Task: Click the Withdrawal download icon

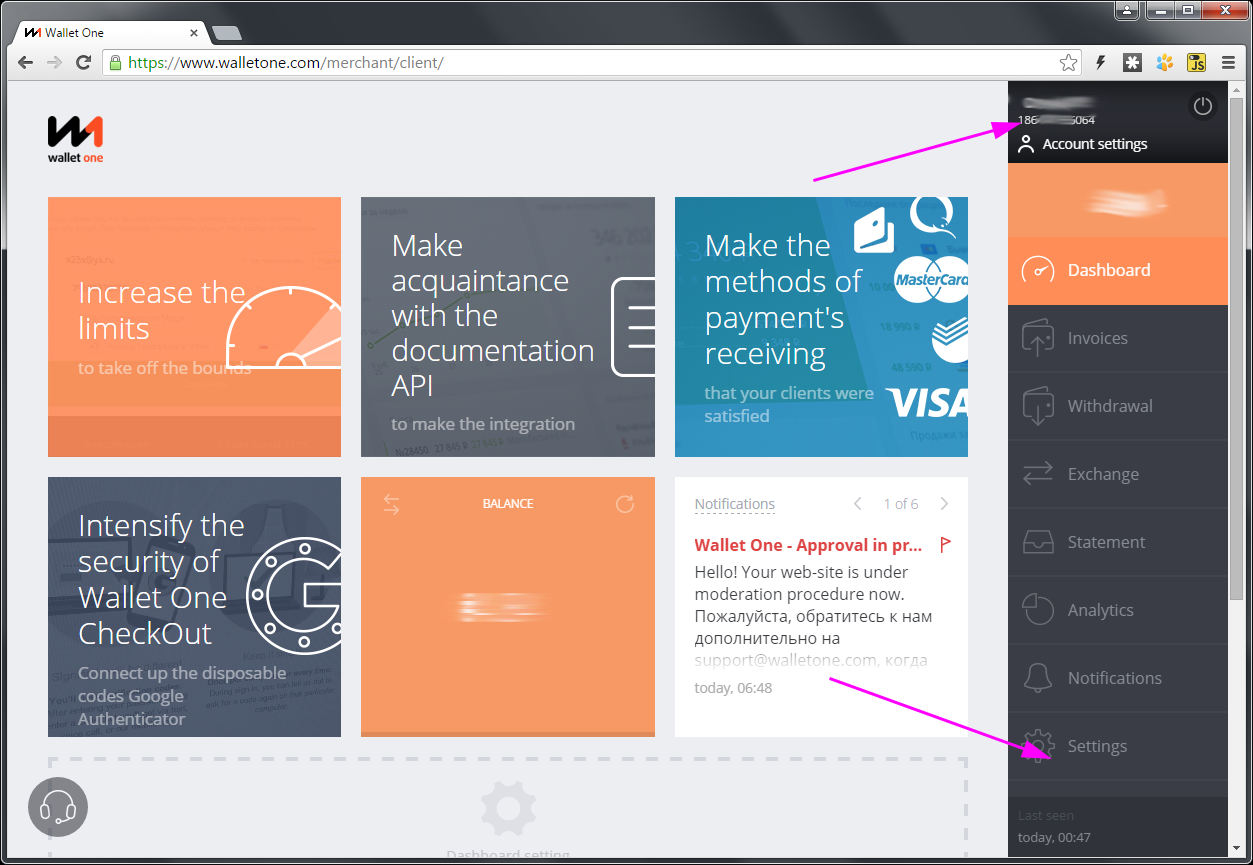Action: click(1038, 407)
